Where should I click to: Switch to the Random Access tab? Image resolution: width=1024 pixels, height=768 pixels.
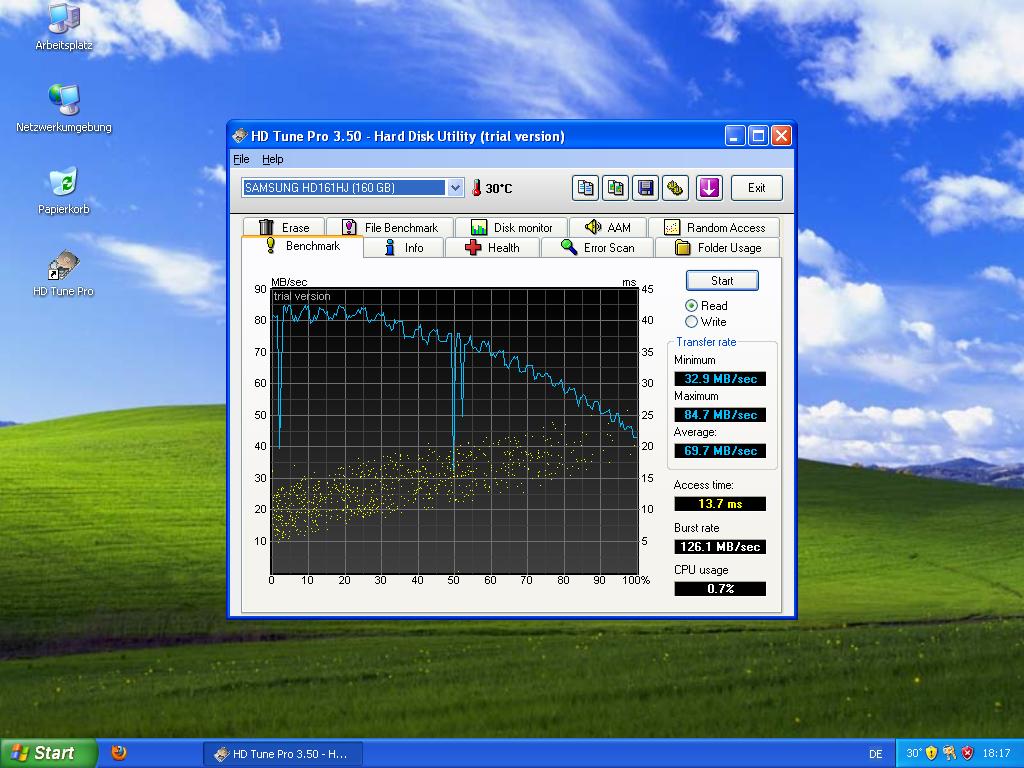tap(714, 227)
